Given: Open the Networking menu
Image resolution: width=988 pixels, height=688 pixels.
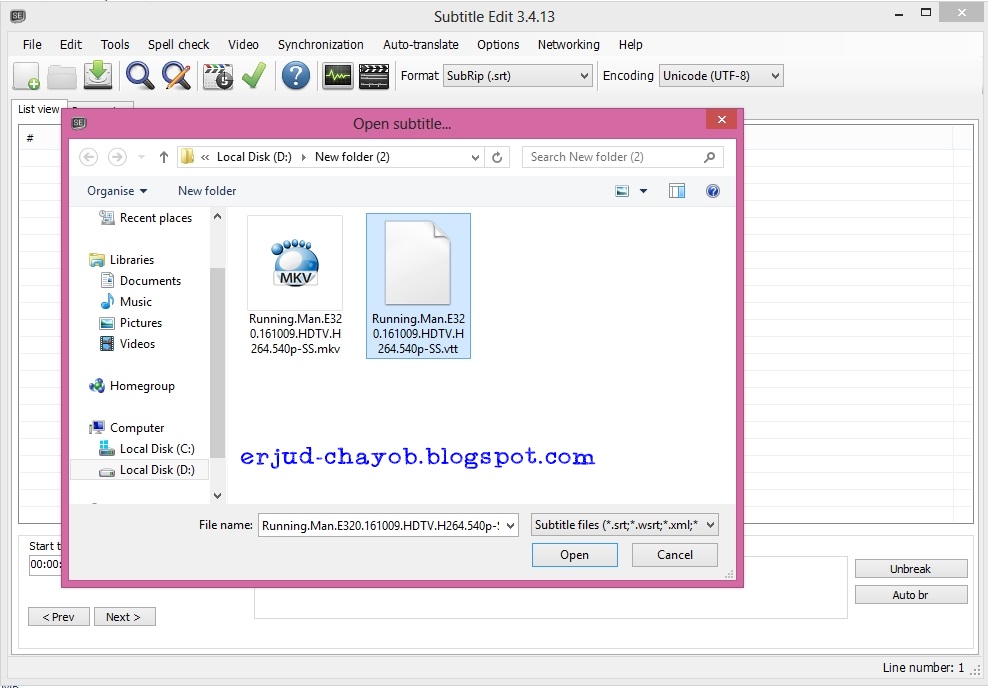Looking at the screenshot, I should click(x=568, y=45).
